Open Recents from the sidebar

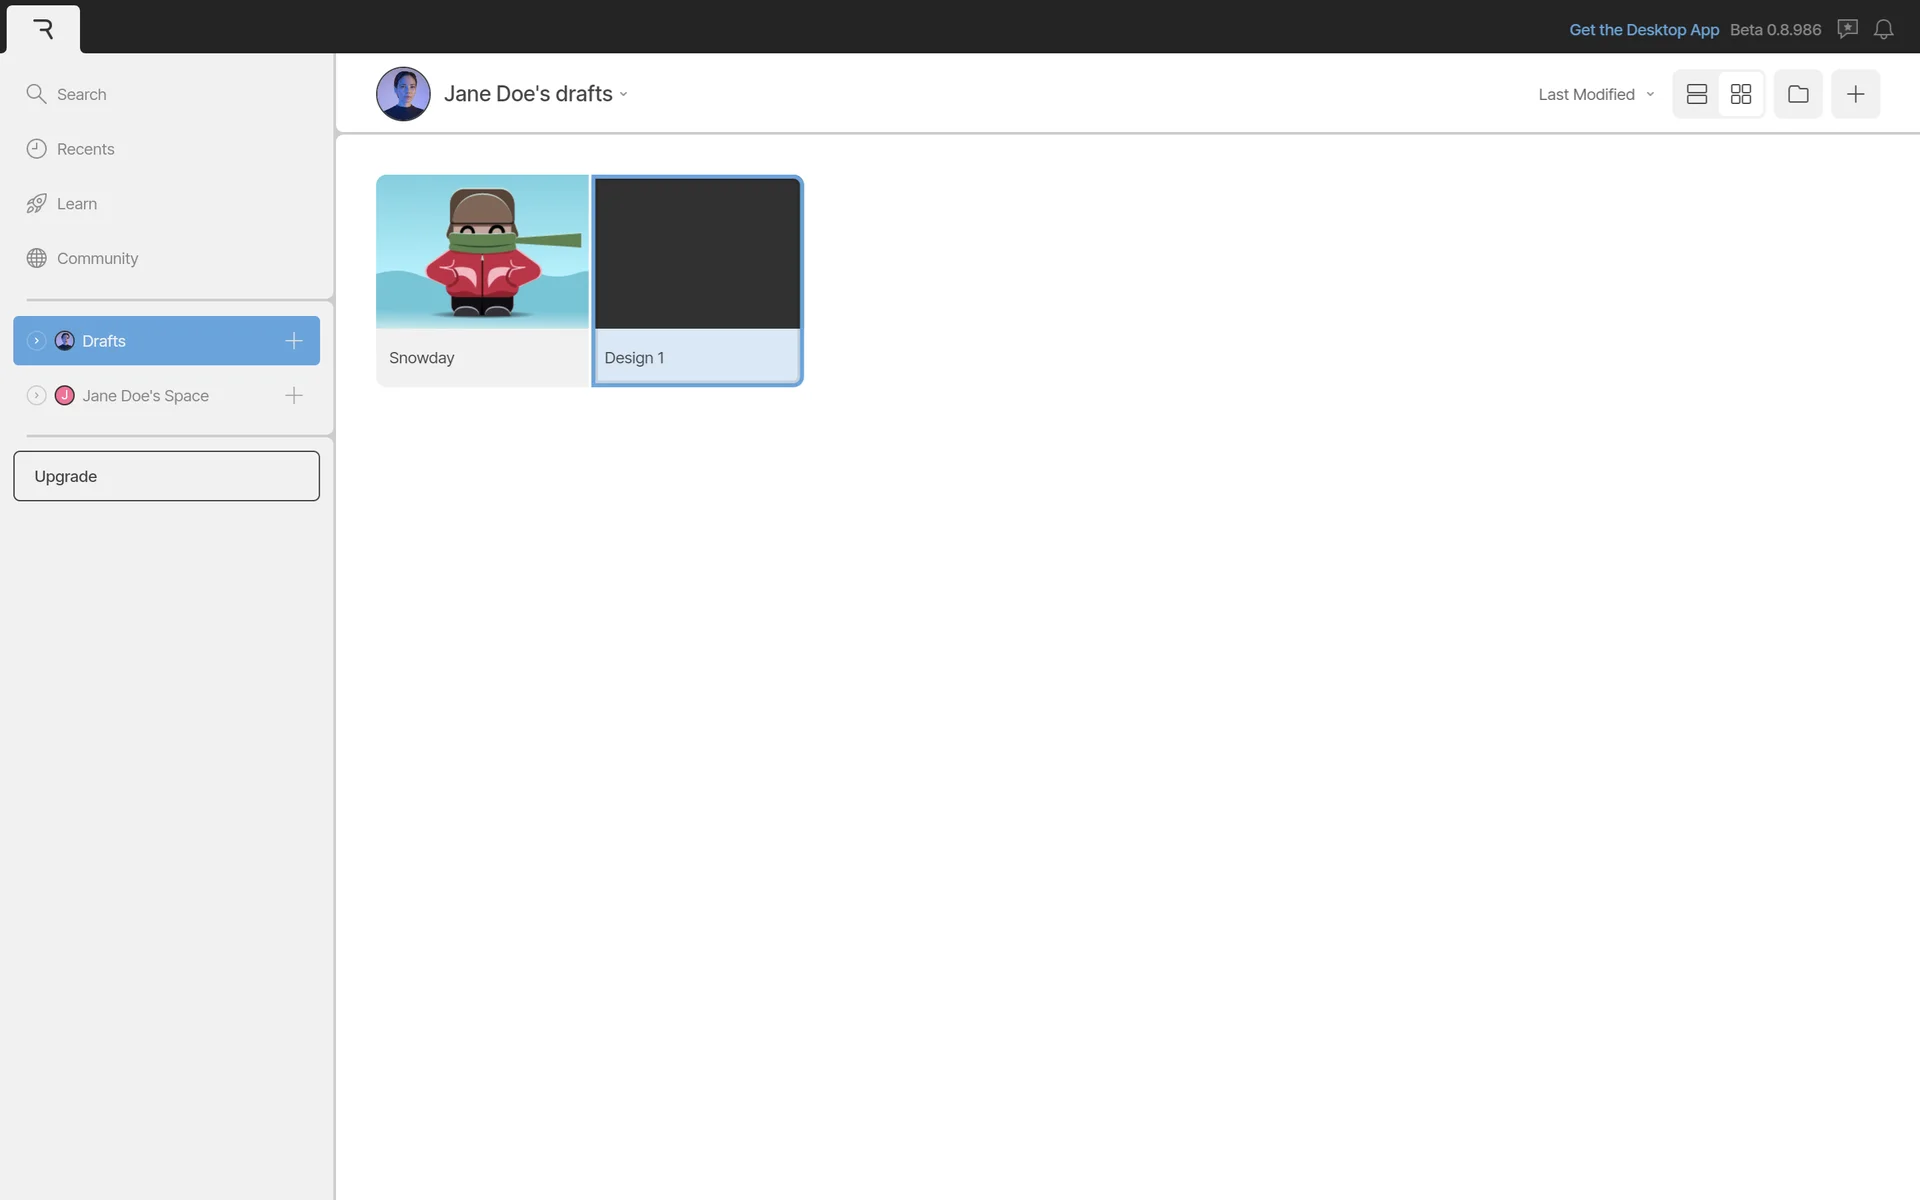[85, 149]
